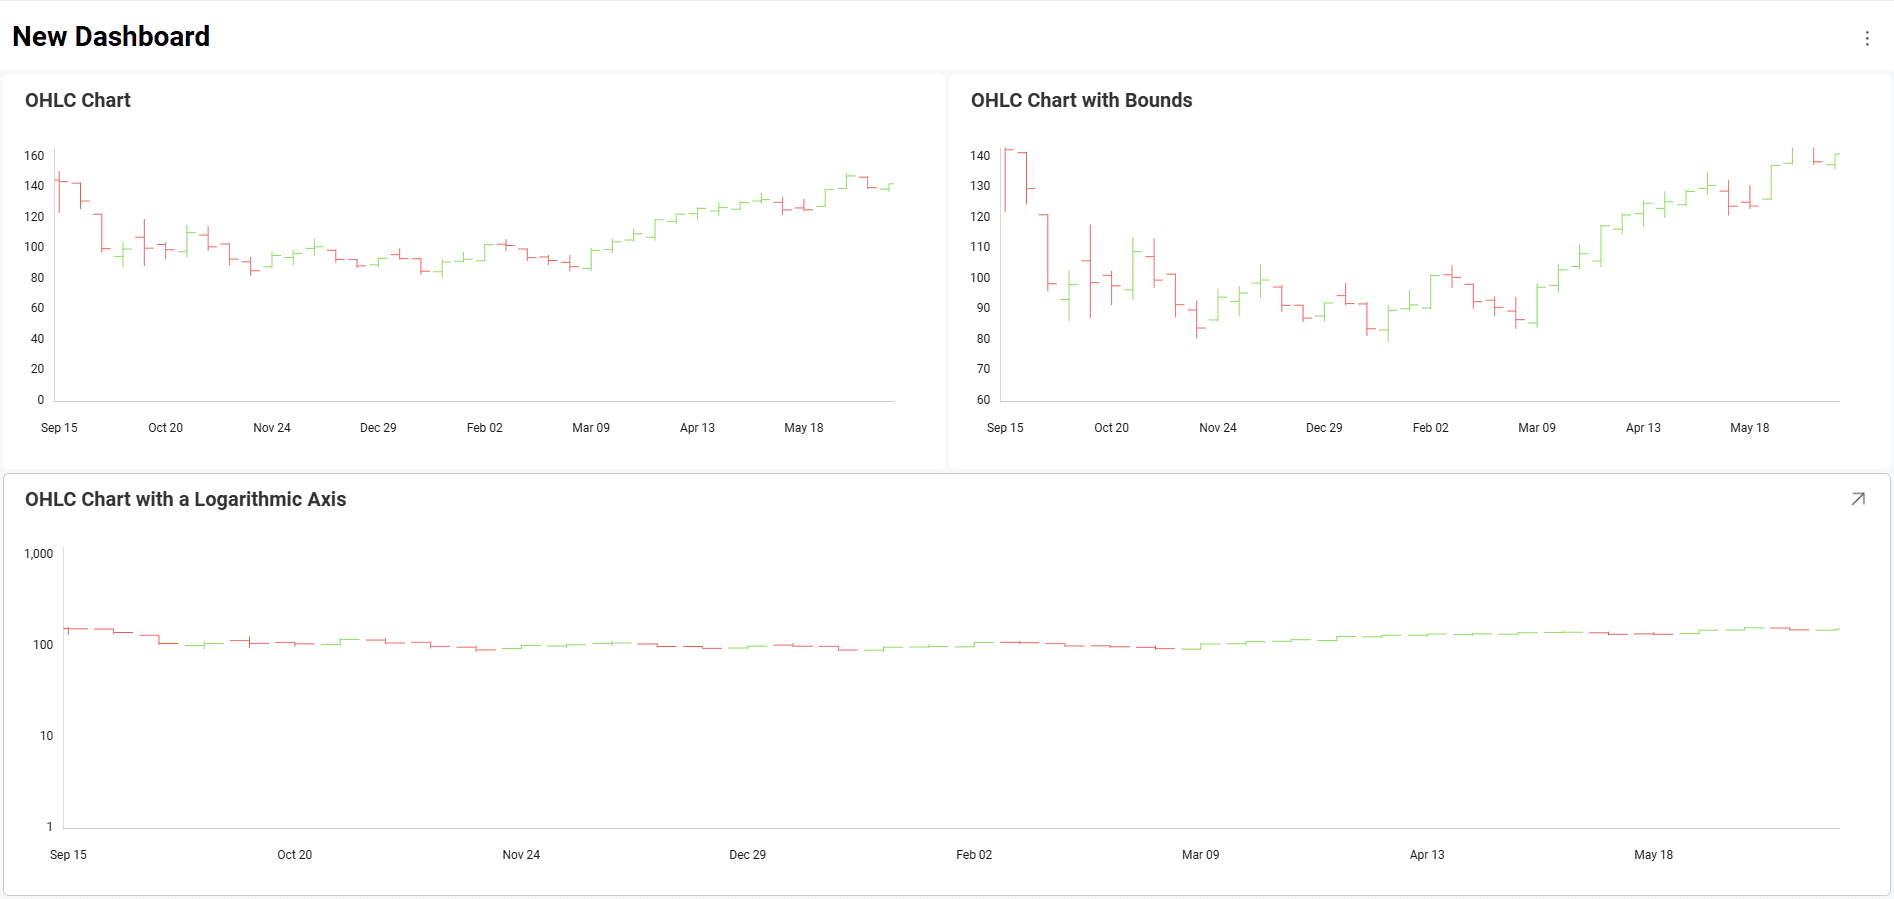This screenshot has height=899, width=1894.
Task: Click the 10 y-axis label in Logarithmic chart
Action: click(x=47, y=736)
